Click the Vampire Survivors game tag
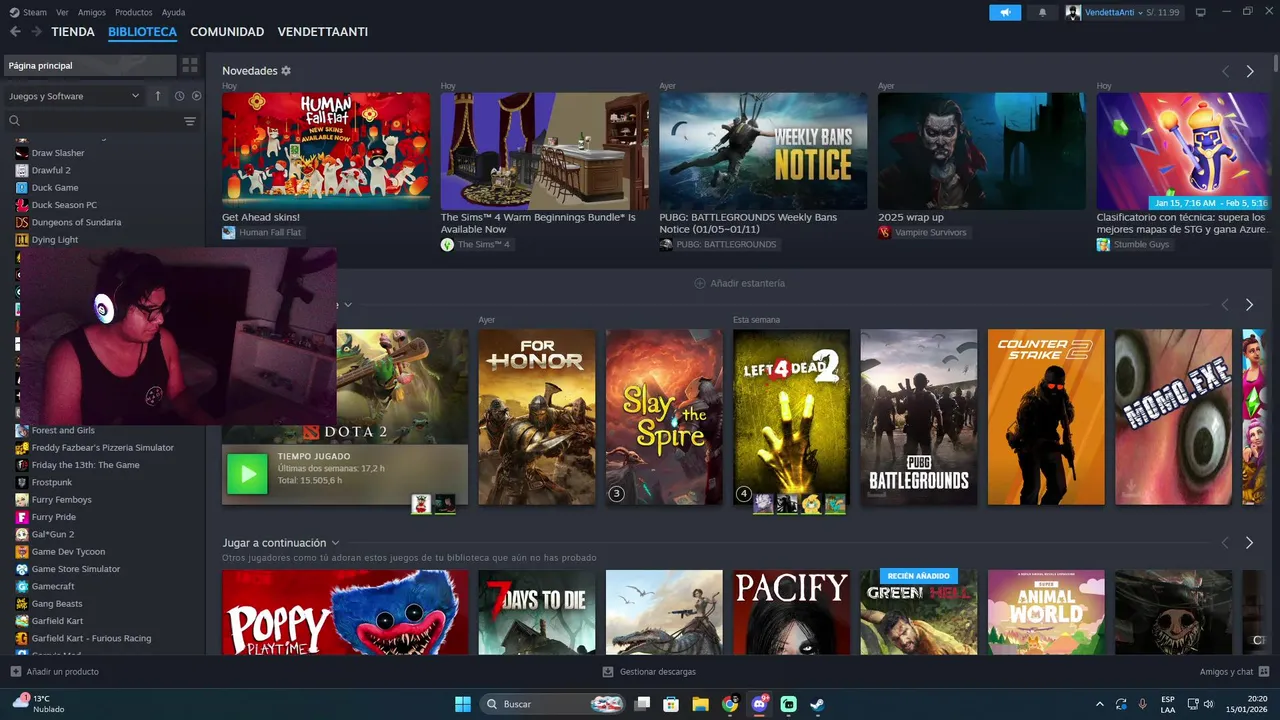 (x=924, y=232)
